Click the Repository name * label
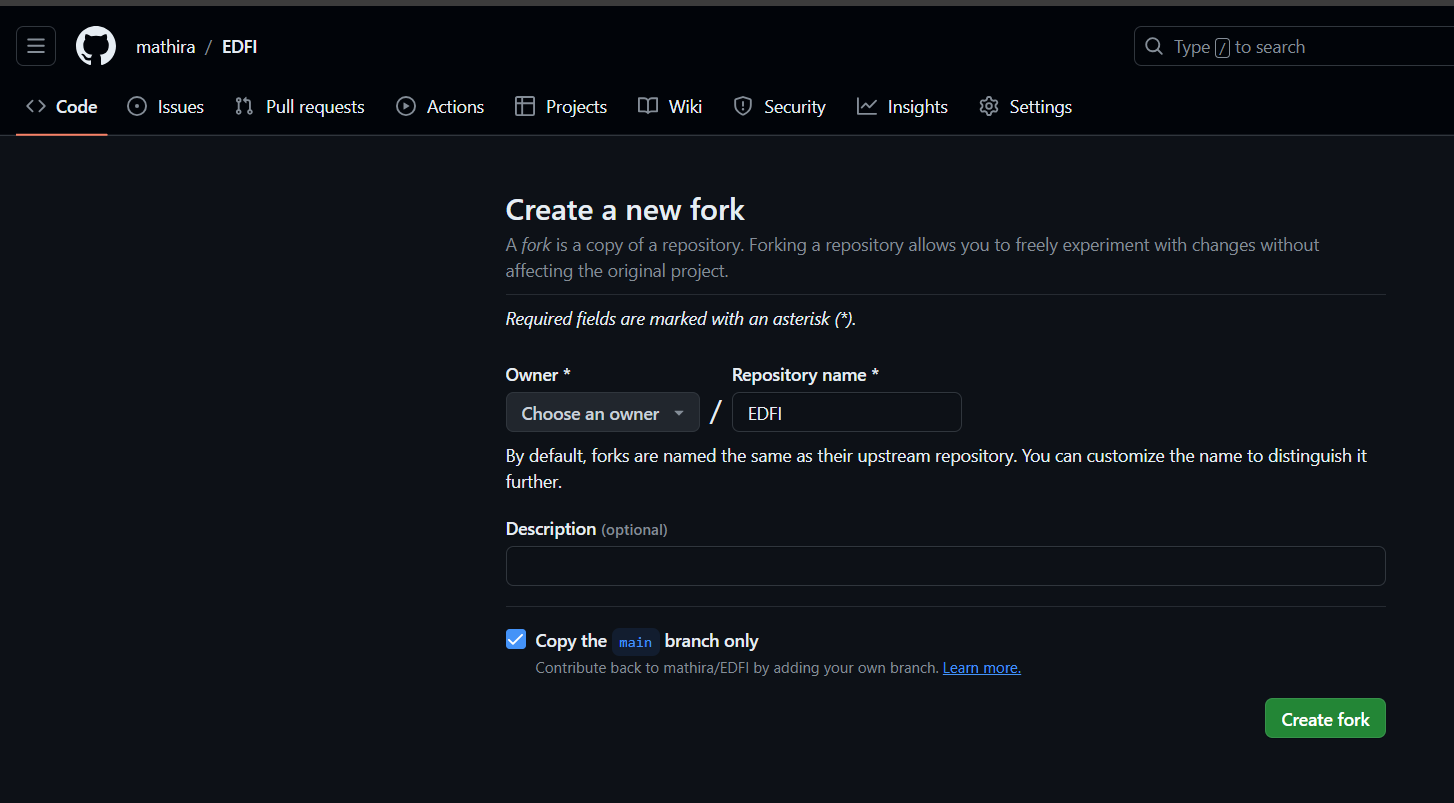 click(x=806, y=375)
